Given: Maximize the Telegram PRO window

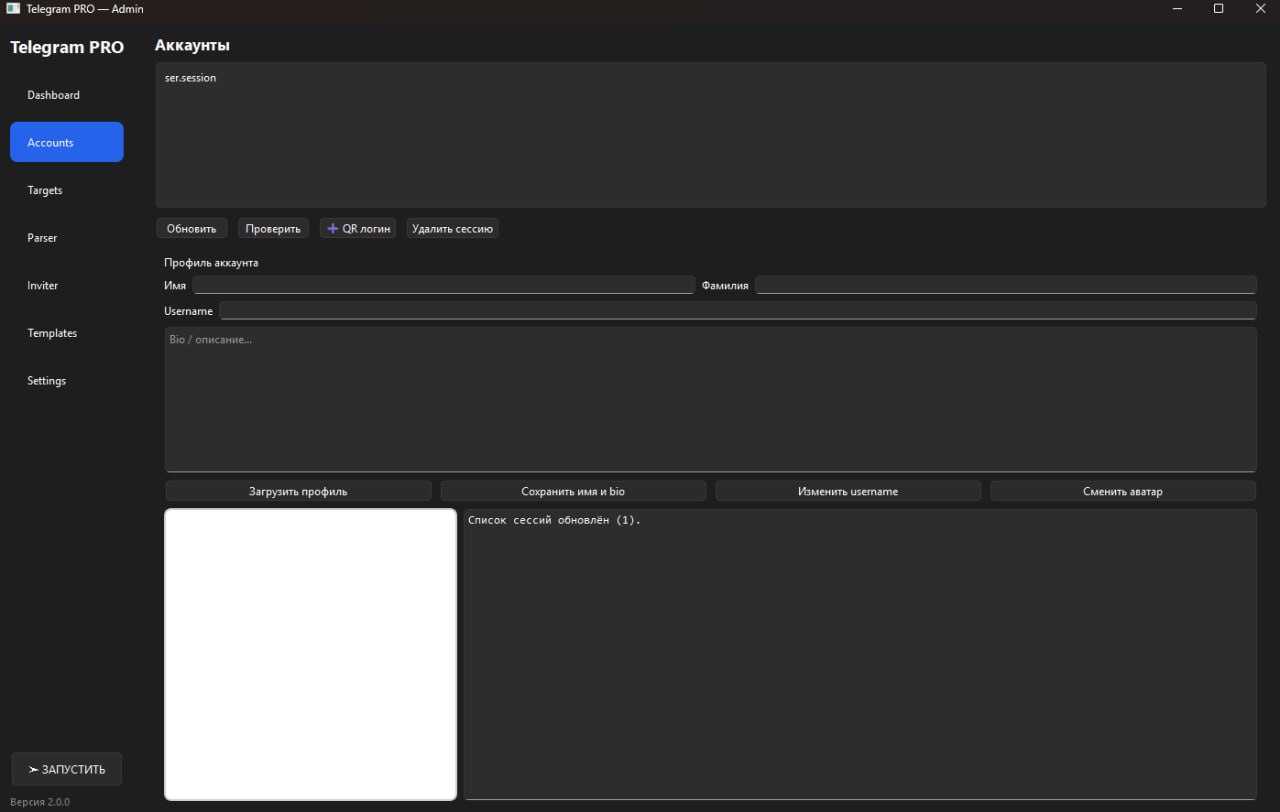Looking at the screenshot, I should pyautogui.click(x=1218, y=9).
